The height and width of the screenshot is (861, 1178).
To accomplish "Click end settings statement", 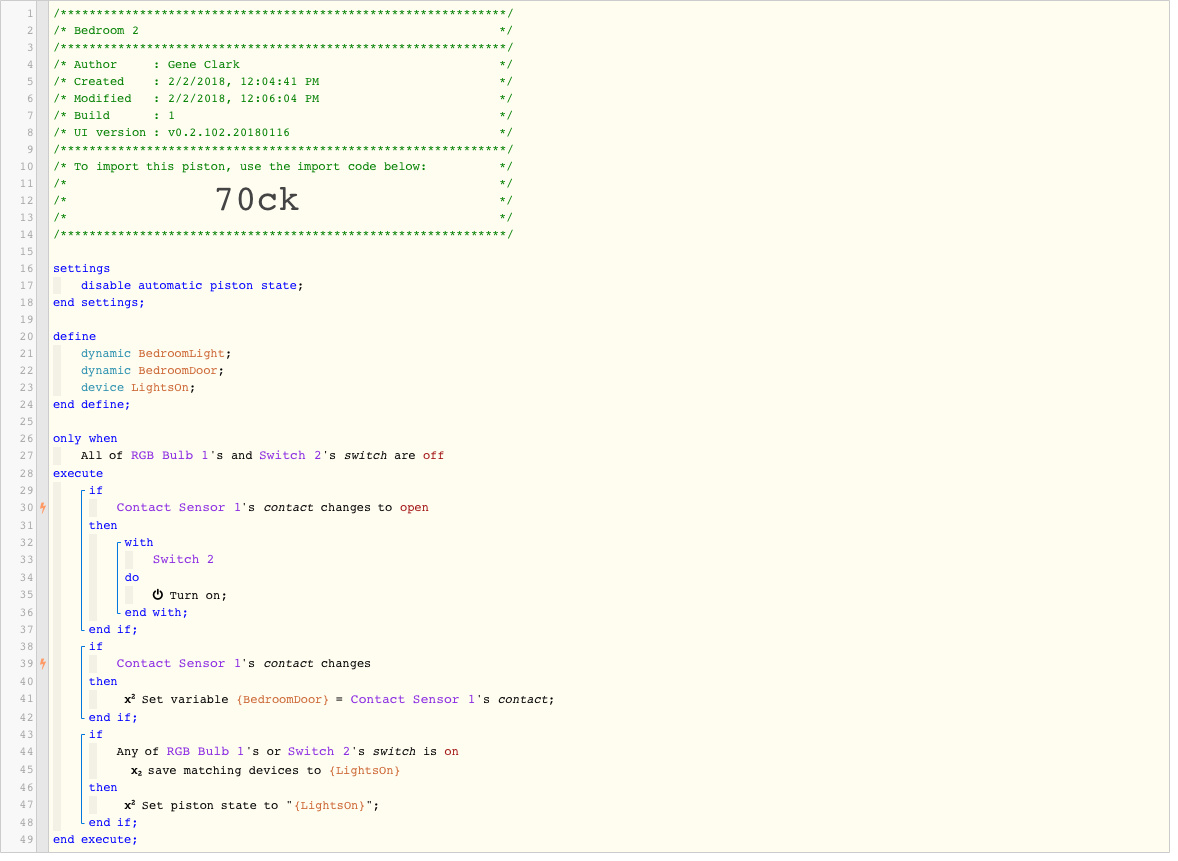I will [x=98, y=303].
